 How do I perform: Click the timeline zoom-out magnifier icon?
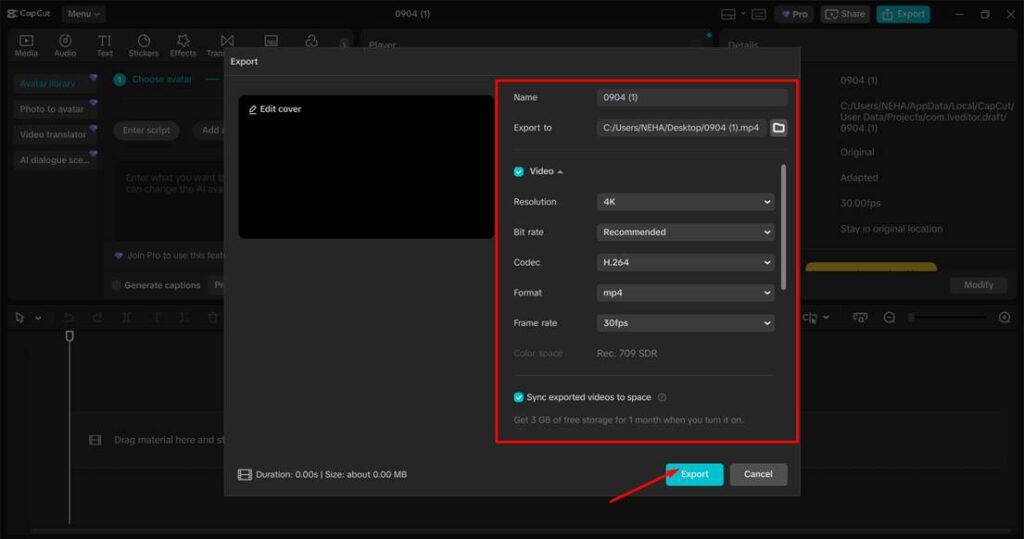[x=889, y=317]
